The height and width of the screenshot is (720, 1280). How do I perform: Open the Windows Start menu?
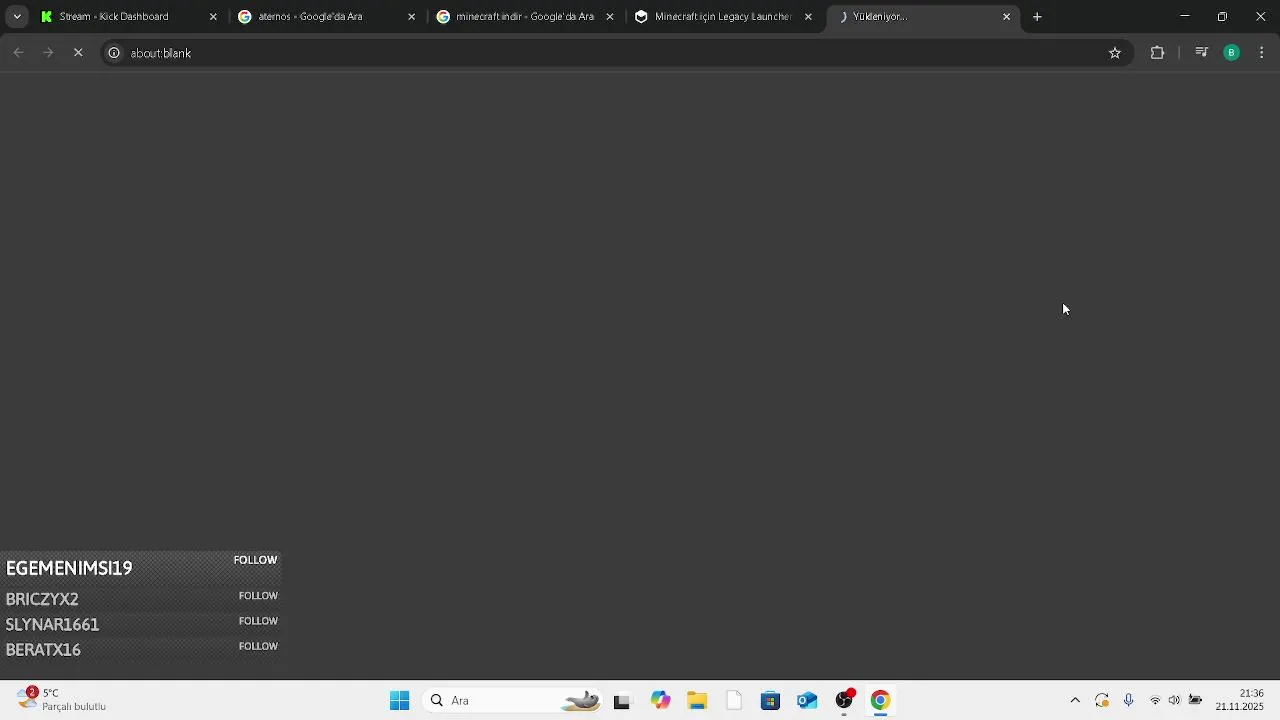(400, 701)
